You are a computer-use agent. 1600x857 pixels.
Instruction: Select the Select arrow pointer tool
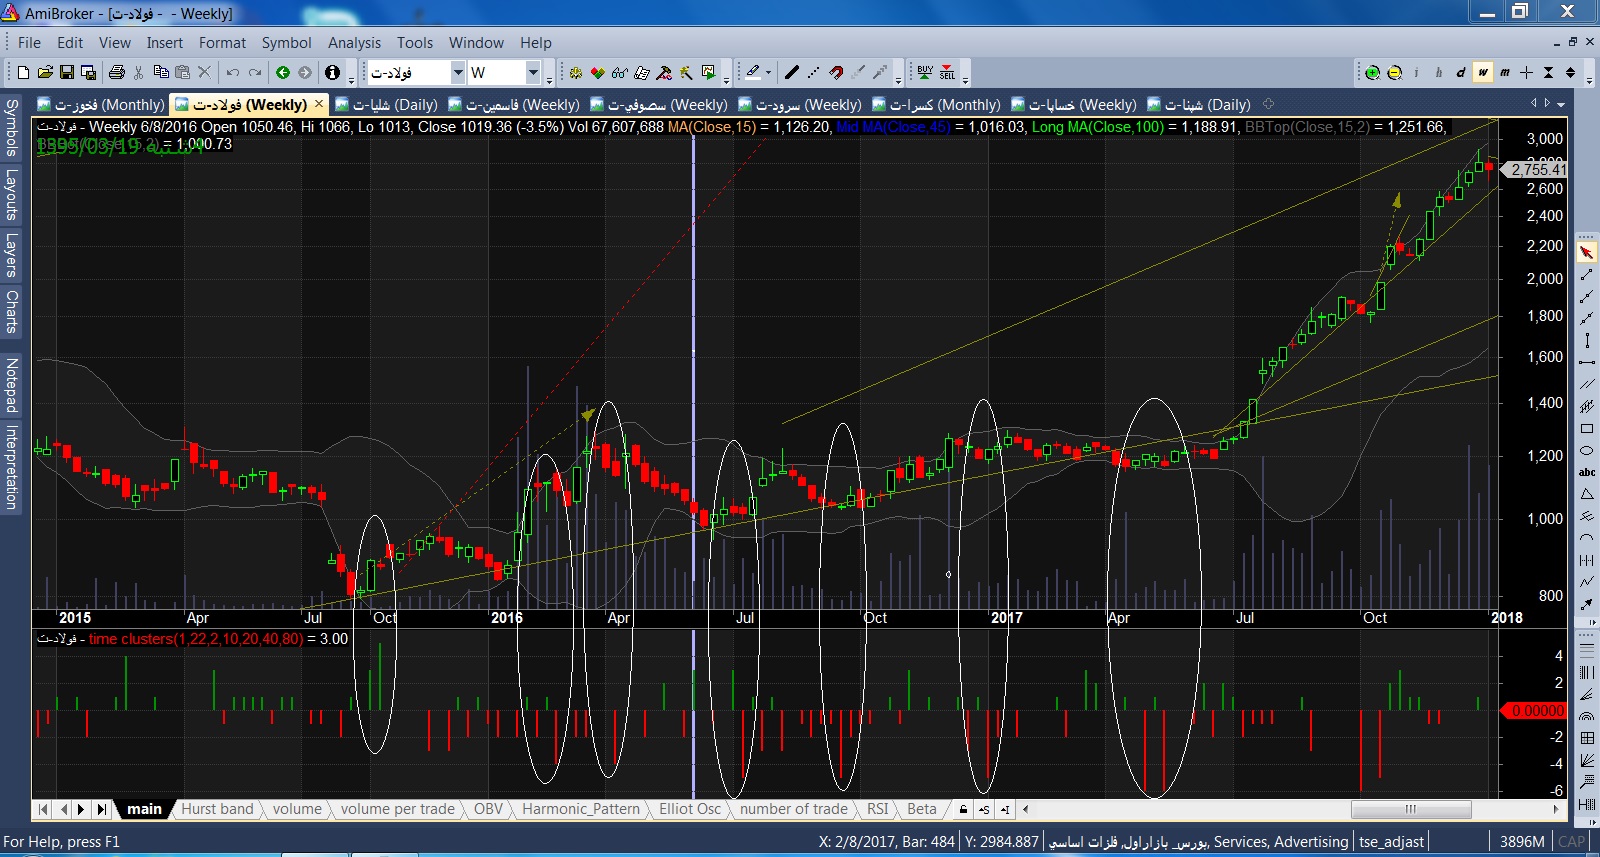click(x=1587, y=252)
